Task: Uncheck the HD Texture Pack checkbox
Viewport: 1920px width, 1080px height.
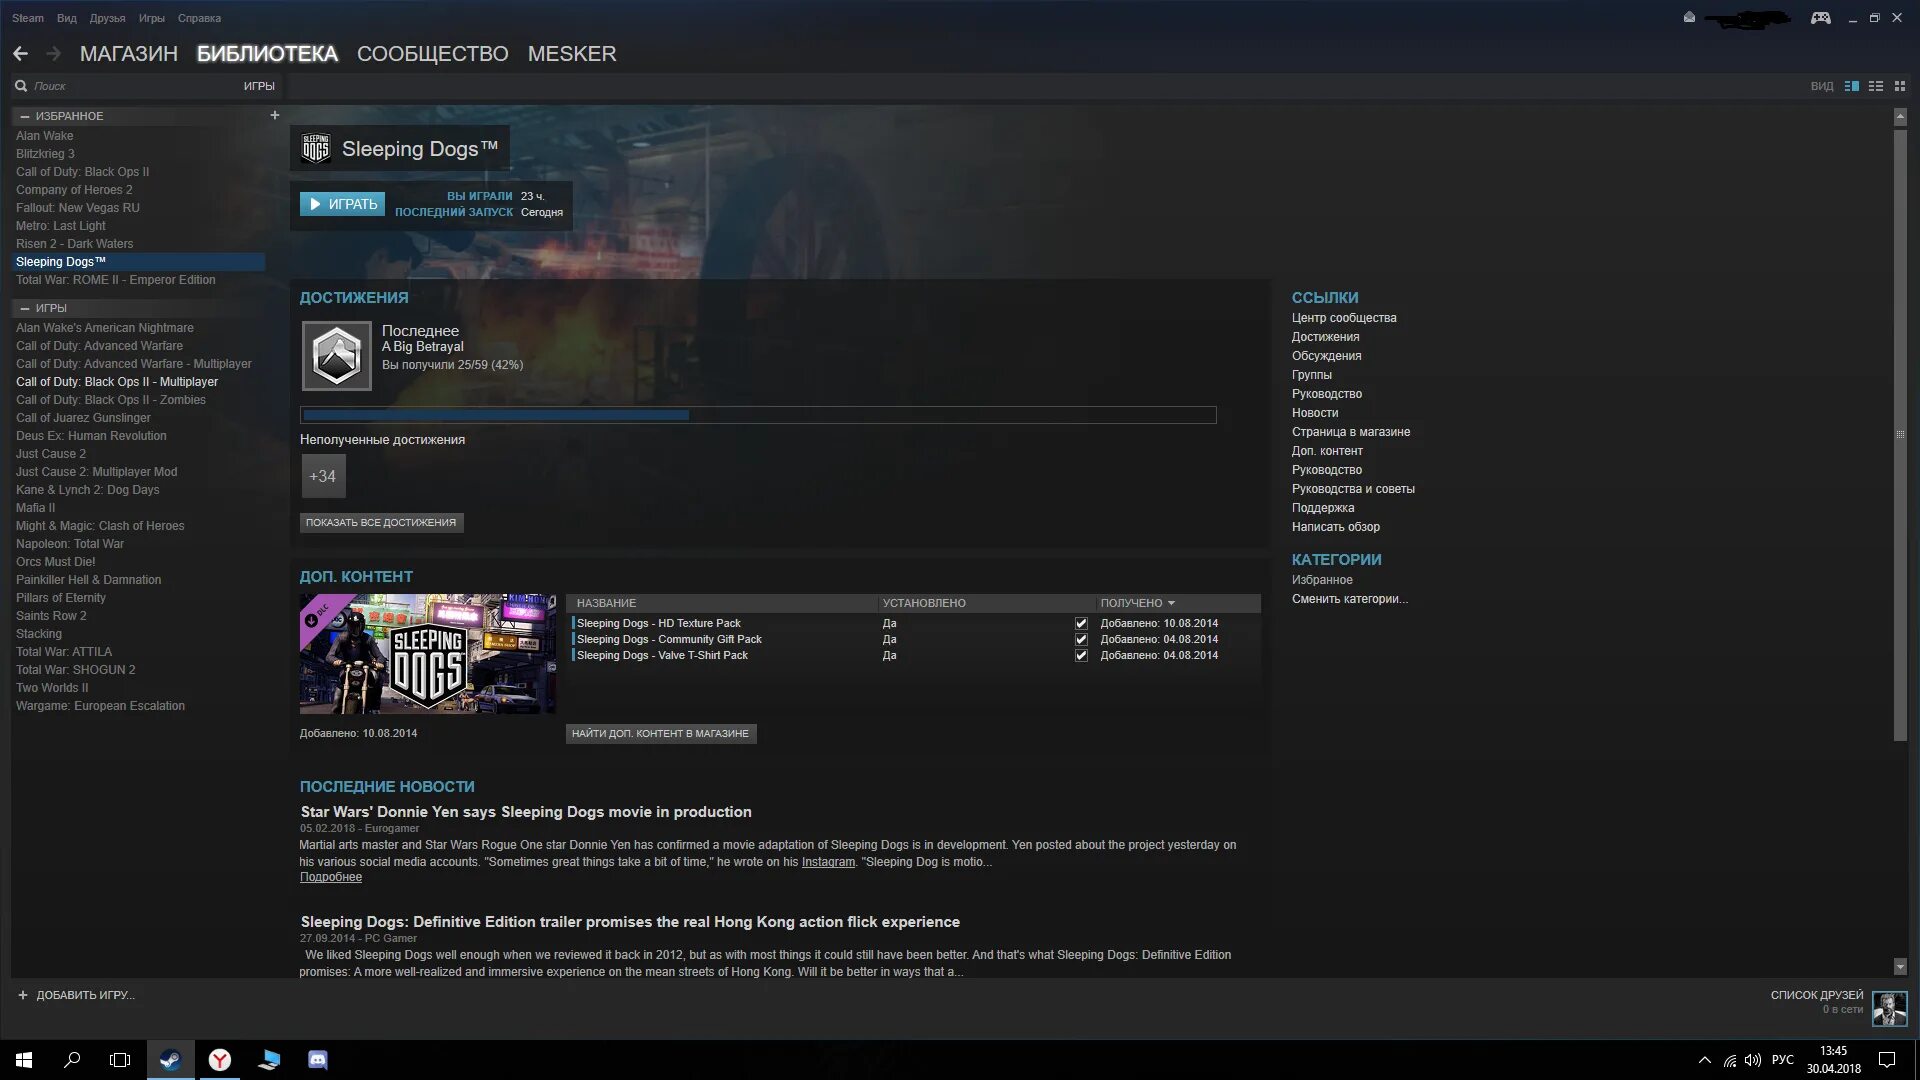Action: coord(1081,624)
